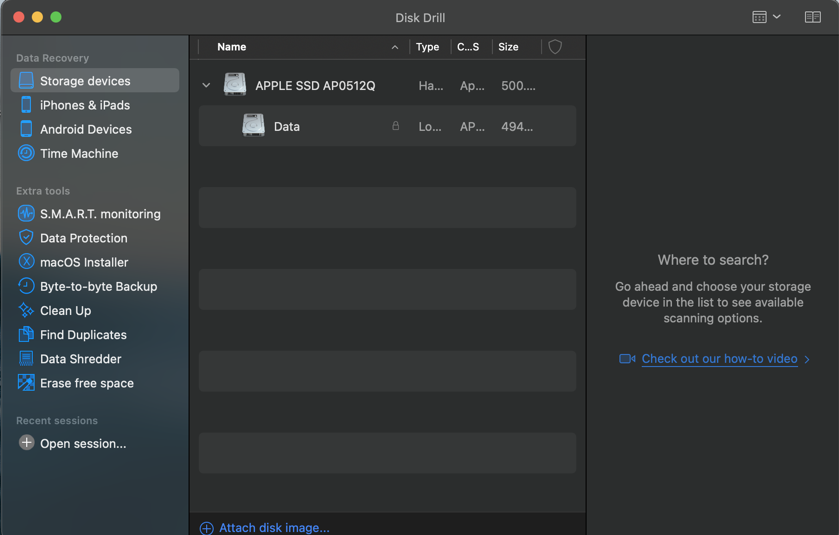Click the 494... size value
Image resolution: width=839 pixels, height=535 pixels.
coord(516,126)
